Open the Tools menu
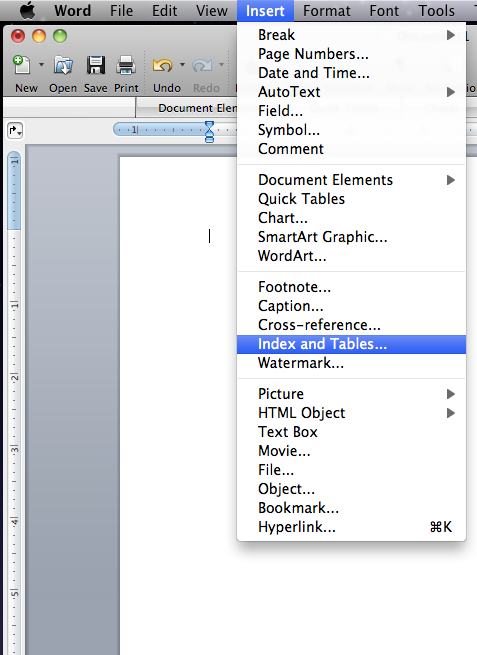Viewport: 477px width, 655px height. (436, 10)
